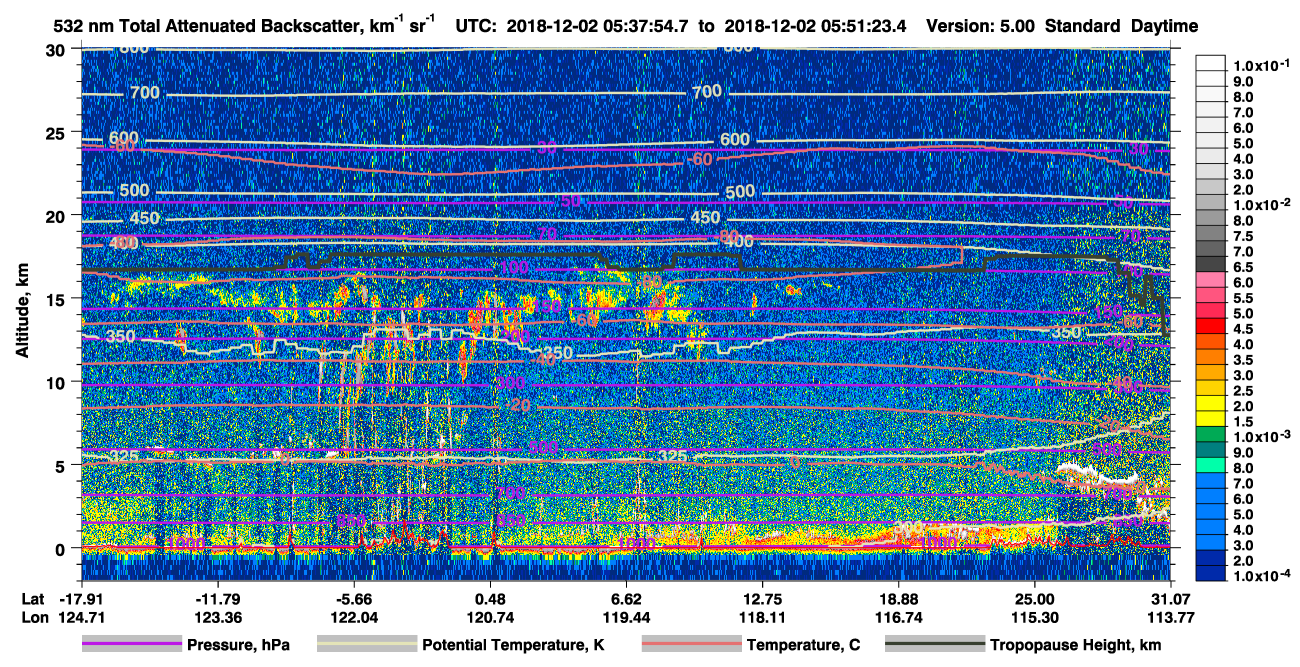Click the pale Potential Temperature legend line sample
The height and width of the screenshot is (667, 1300).
coord(366,645)
